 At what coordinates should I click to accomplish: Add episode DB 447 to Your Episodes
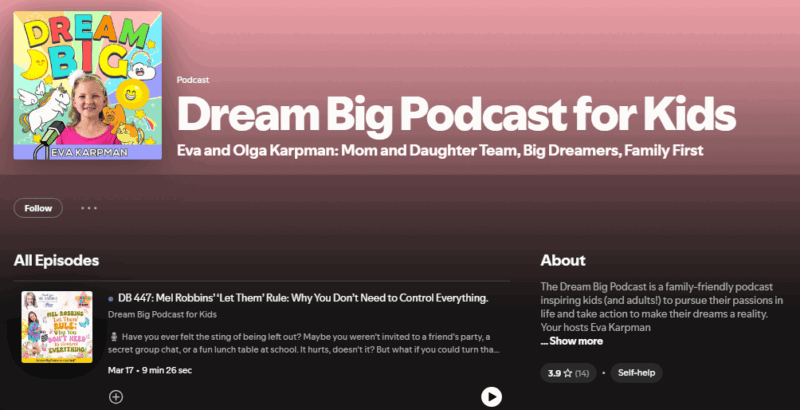(x=116, y=397)
